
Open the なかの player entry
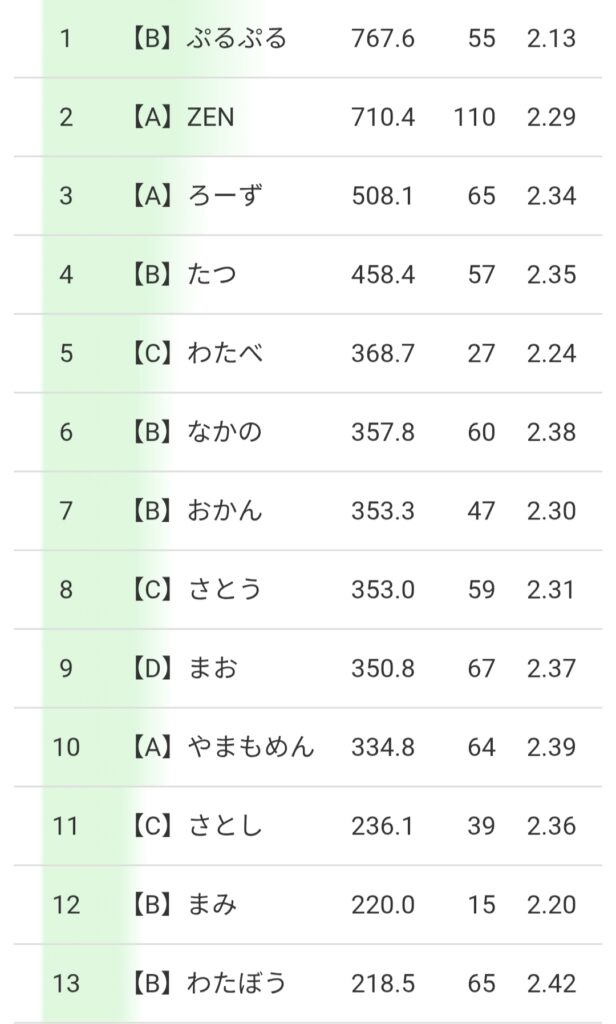click(x=225, y=432)
